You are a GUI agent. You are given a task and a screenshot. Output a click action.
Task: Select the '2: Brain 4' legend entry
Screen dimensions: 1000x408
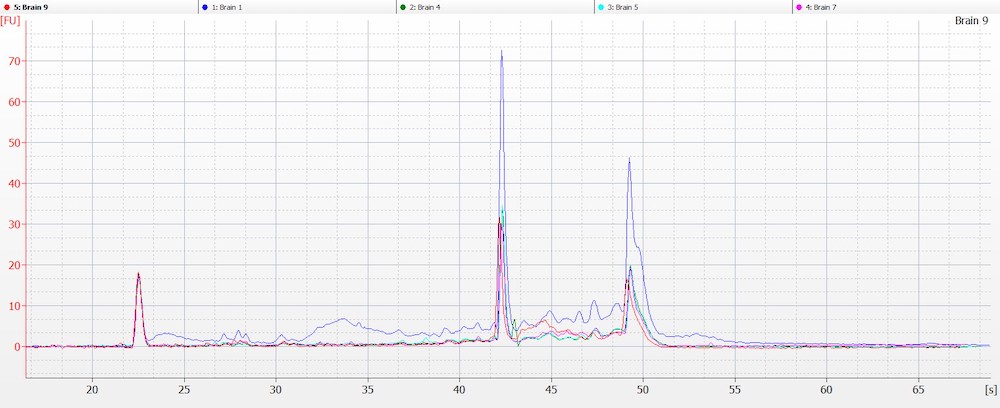tap(495, 7)
